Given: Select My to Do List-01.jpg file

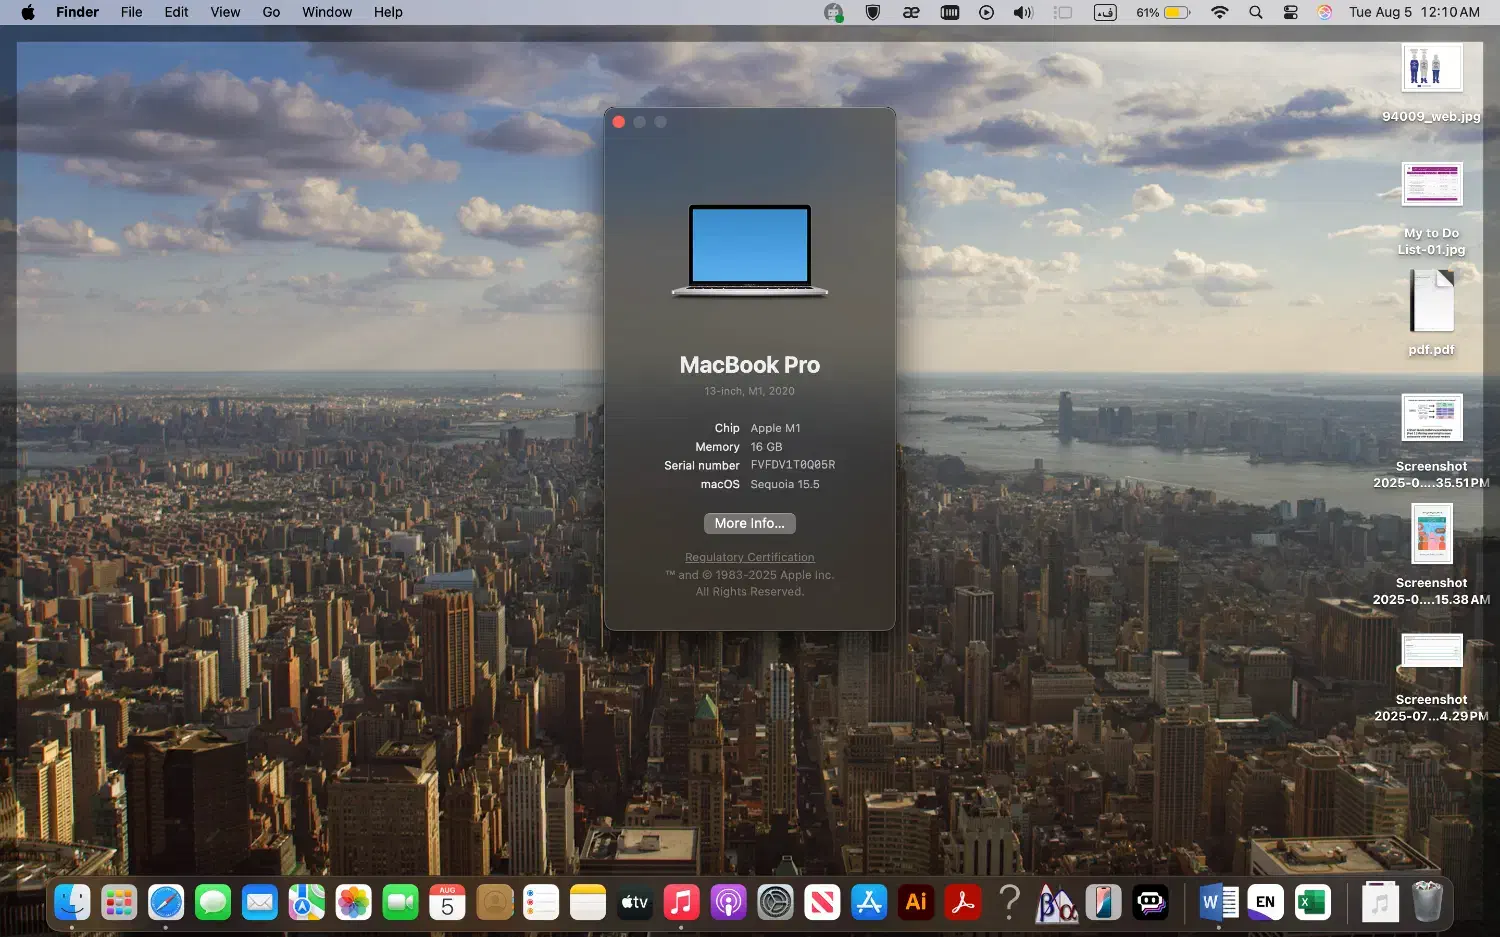Looking at the screenshot, I should coord(1431,209).
